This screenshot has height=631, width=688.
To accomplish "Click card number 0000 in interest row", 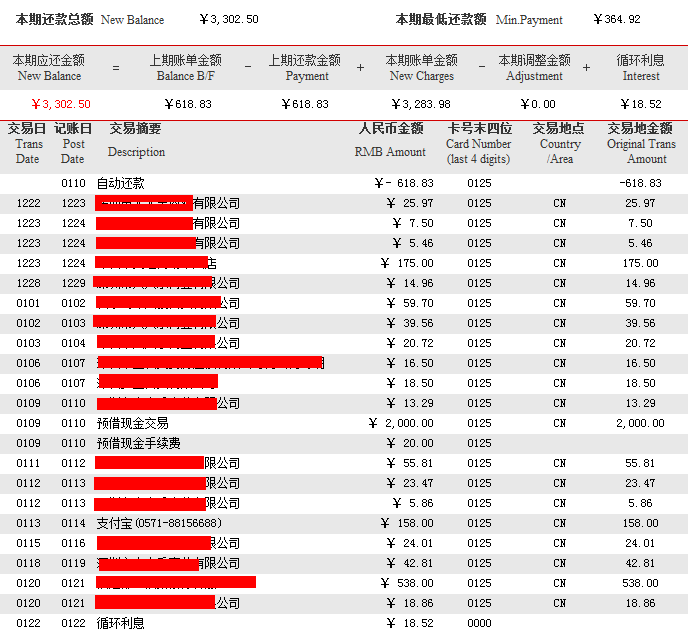I will click(479, 623).
